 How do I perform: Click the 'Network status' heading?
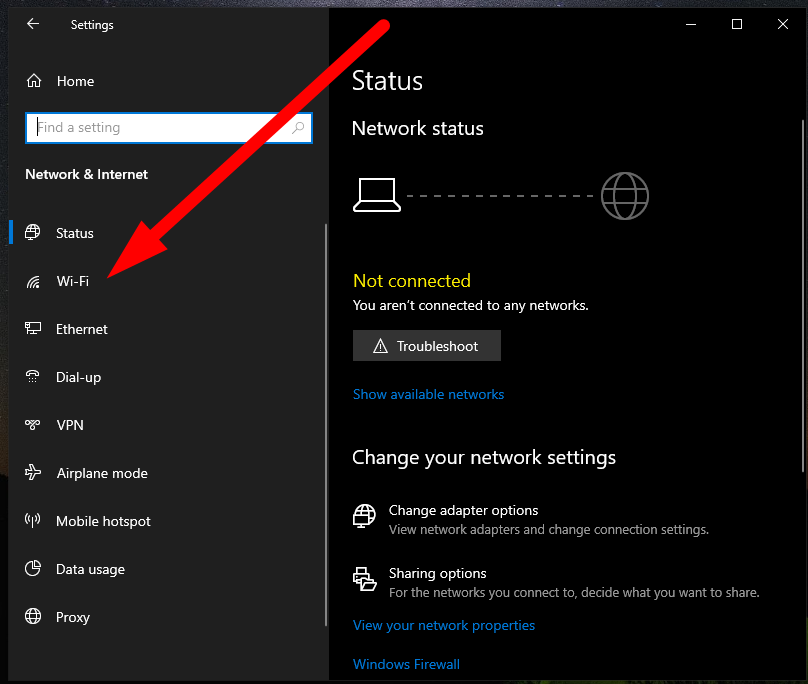(x=417, y=128)
